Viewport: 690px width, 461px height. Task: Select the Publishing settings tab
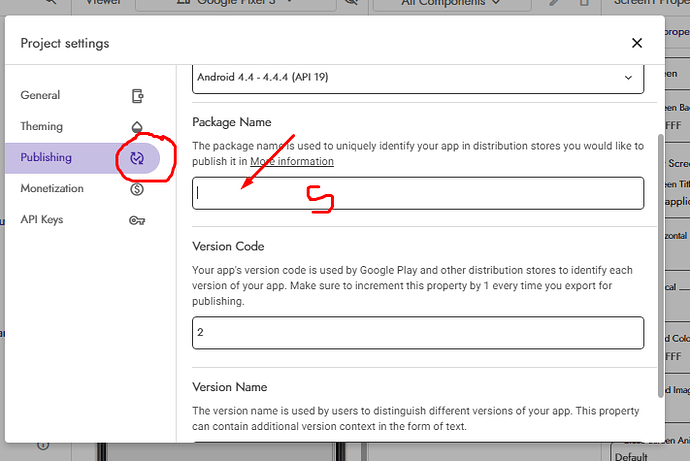[82, 158]
